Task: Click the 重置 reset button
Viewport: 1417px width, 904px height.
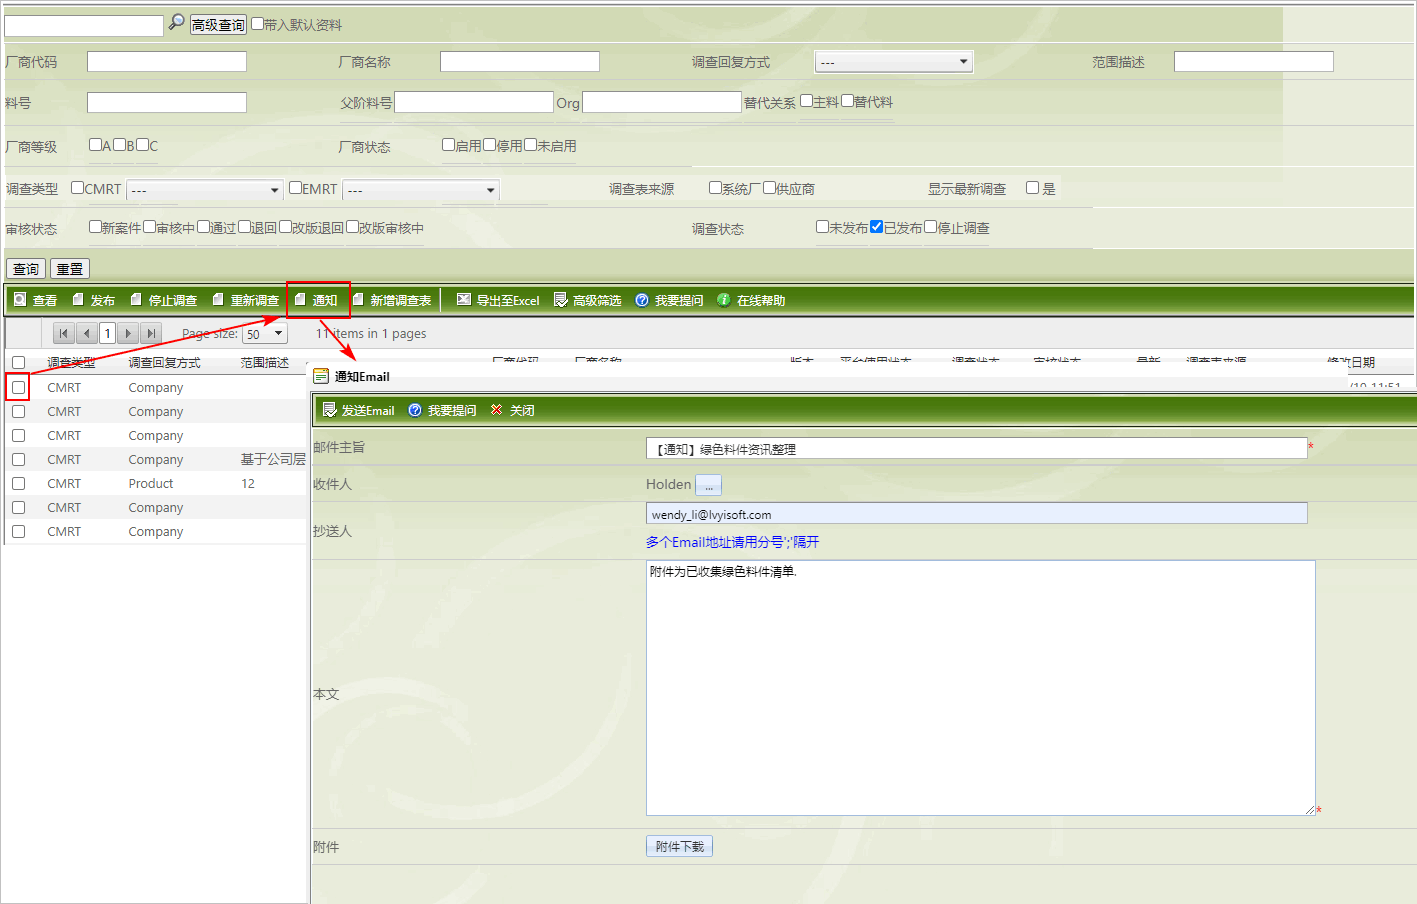Action: pyautogui.click(x=70, y=269)
